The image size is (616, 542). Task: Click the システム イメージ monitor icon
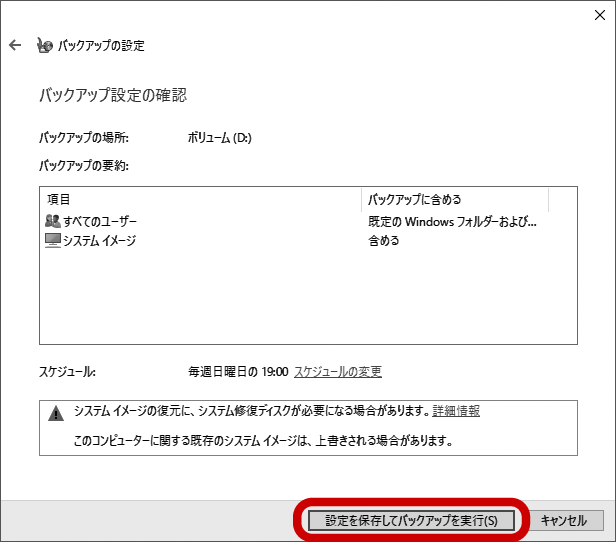tap(53, 240)
